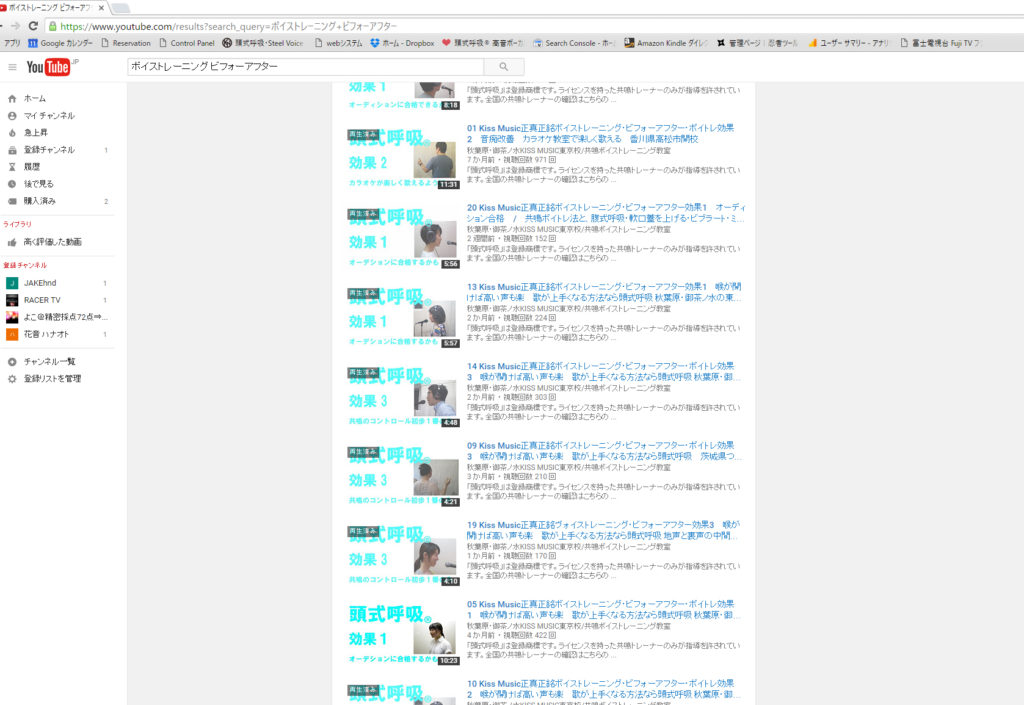Open the video title starting "19 Kiss Music"
Screen dimensions: 1024x705
click(x=603, y=530)
